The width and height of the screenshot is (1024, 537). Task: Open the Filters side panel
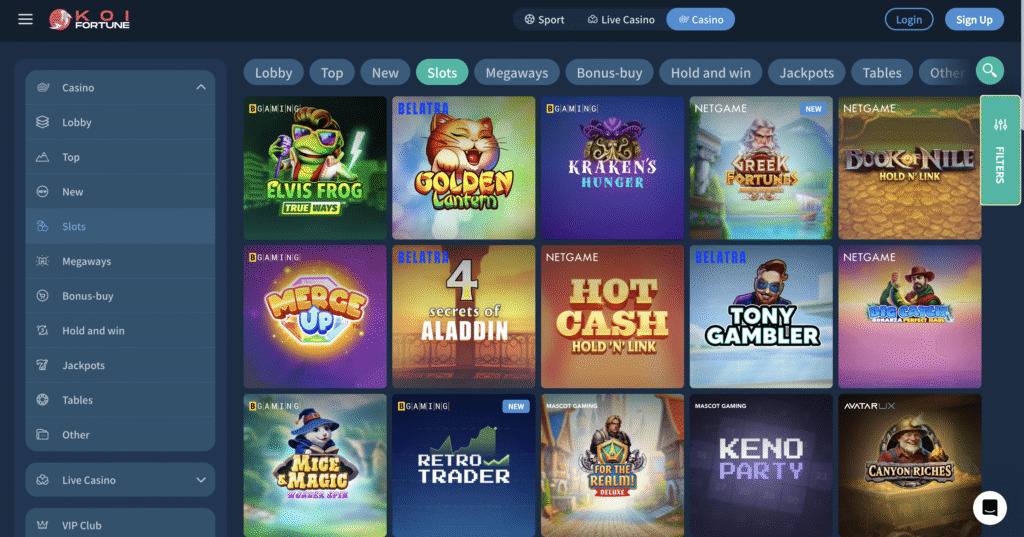[1000, 150]
